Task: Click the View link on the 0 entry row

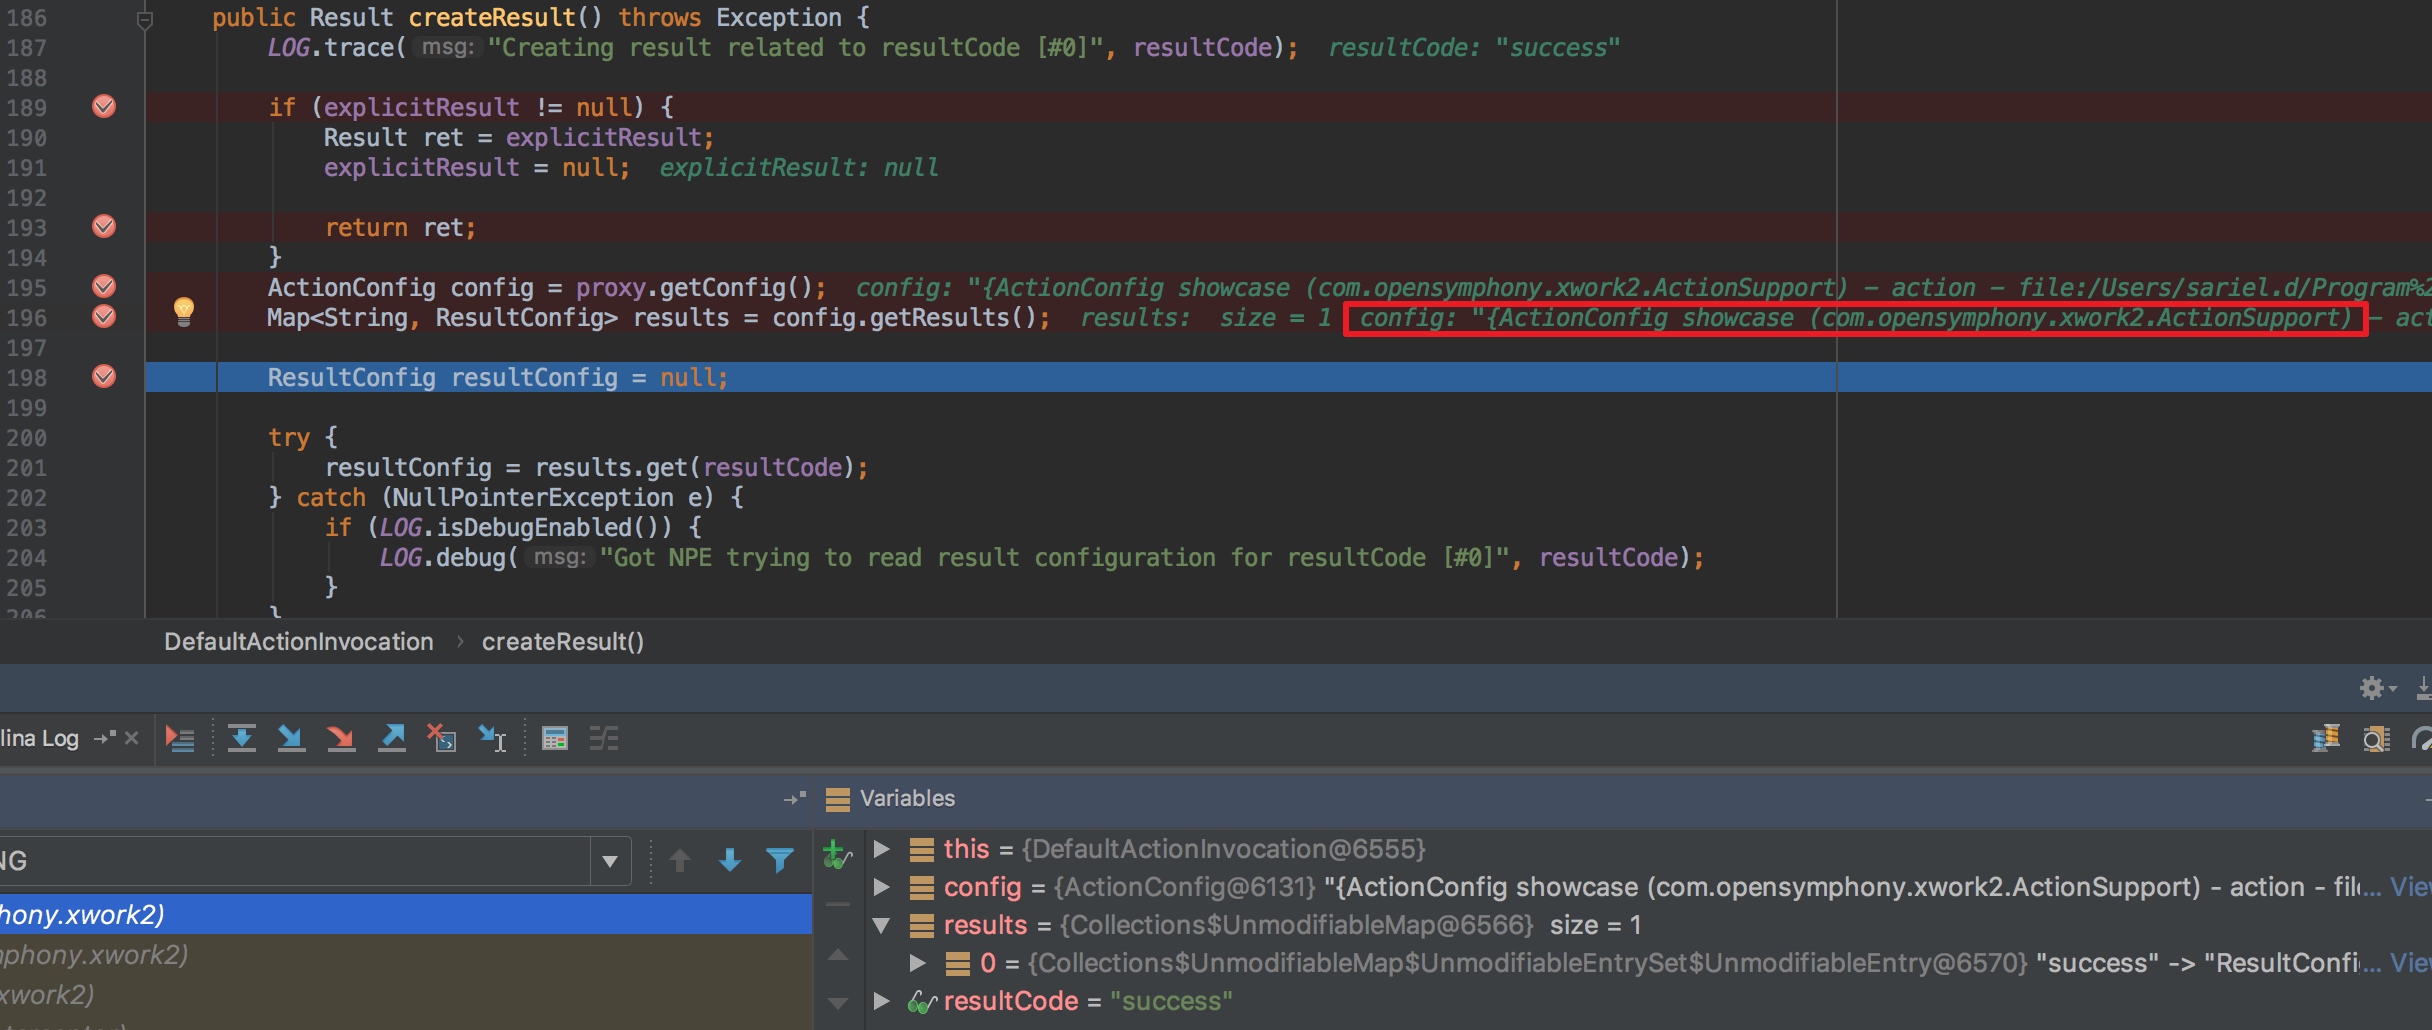Action: coord(2410,963)
